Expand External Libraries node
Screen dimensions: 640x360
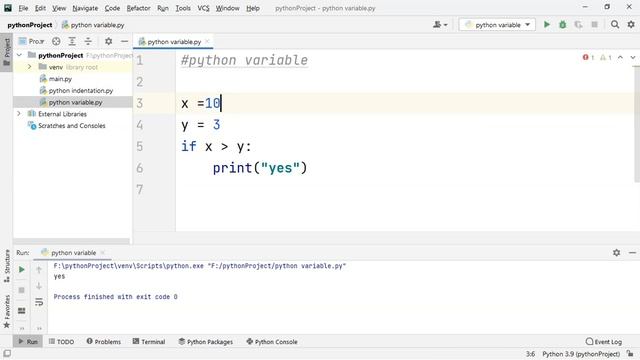tap(19, 114)
